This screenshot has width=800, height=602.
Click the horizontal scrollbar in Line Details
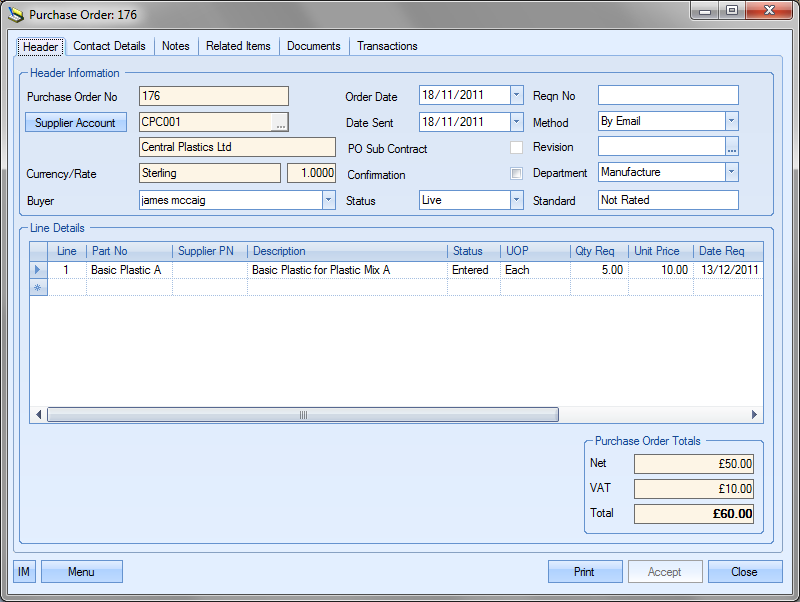(302, 415)
